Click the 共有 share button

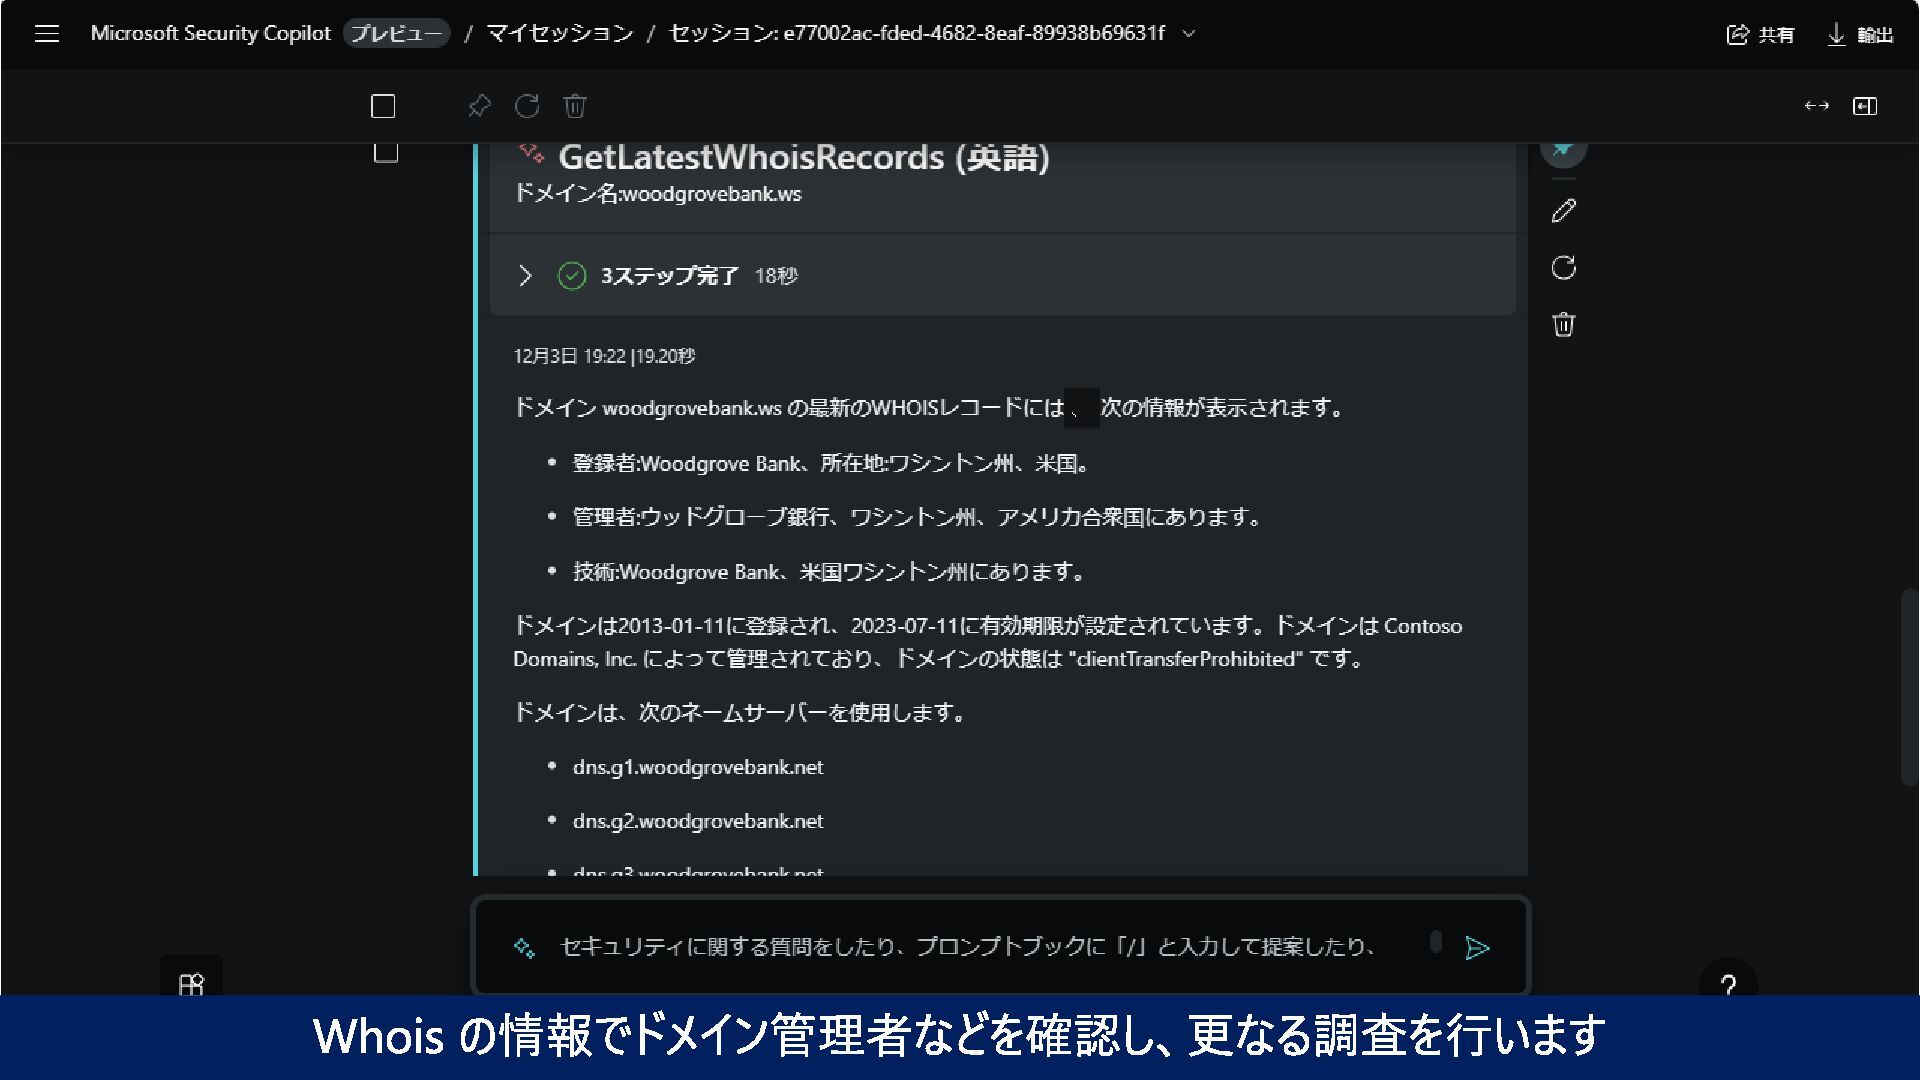tap(1760, 35)
